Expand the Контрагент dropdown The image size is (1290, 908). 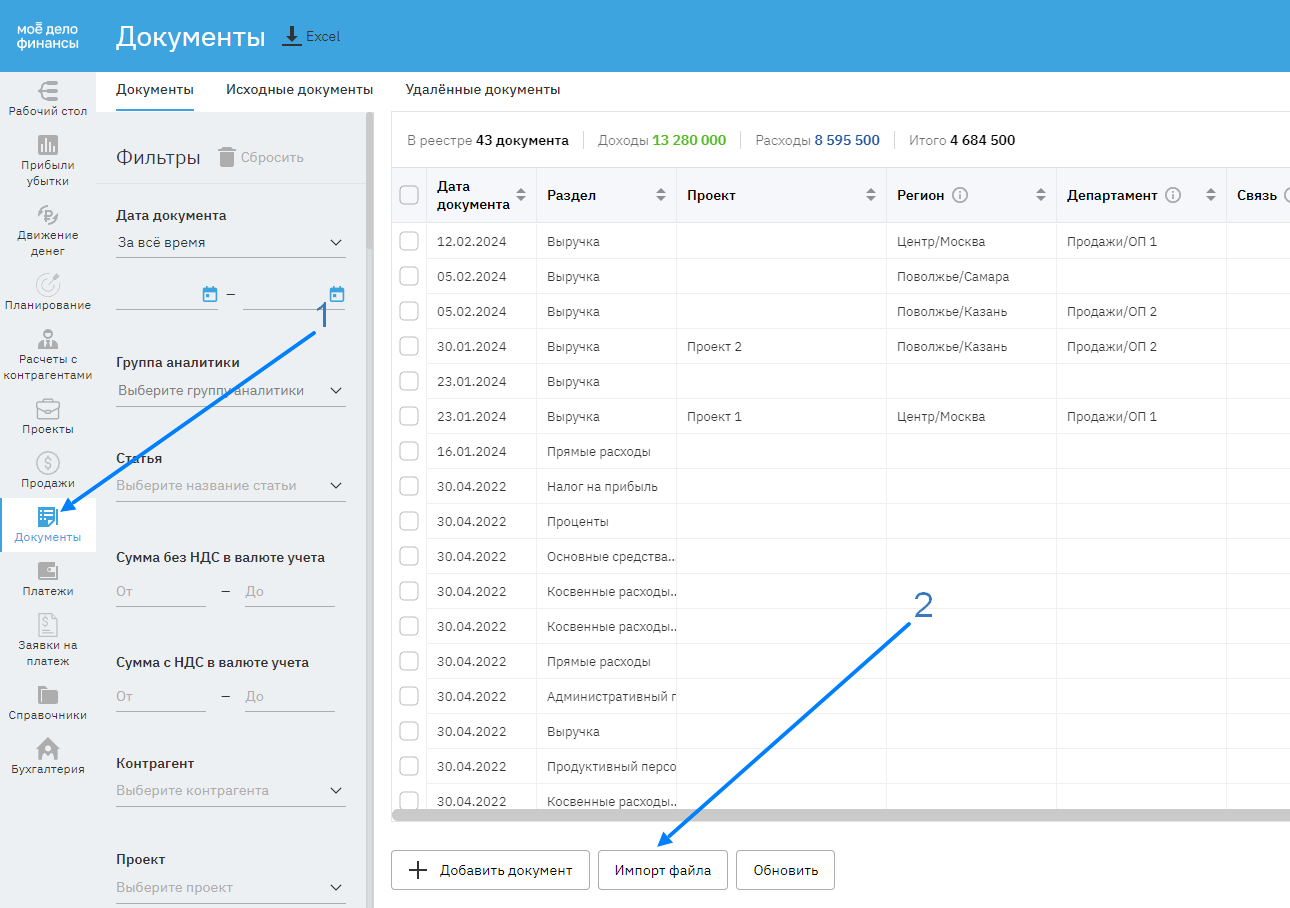[x=230, y=791]
